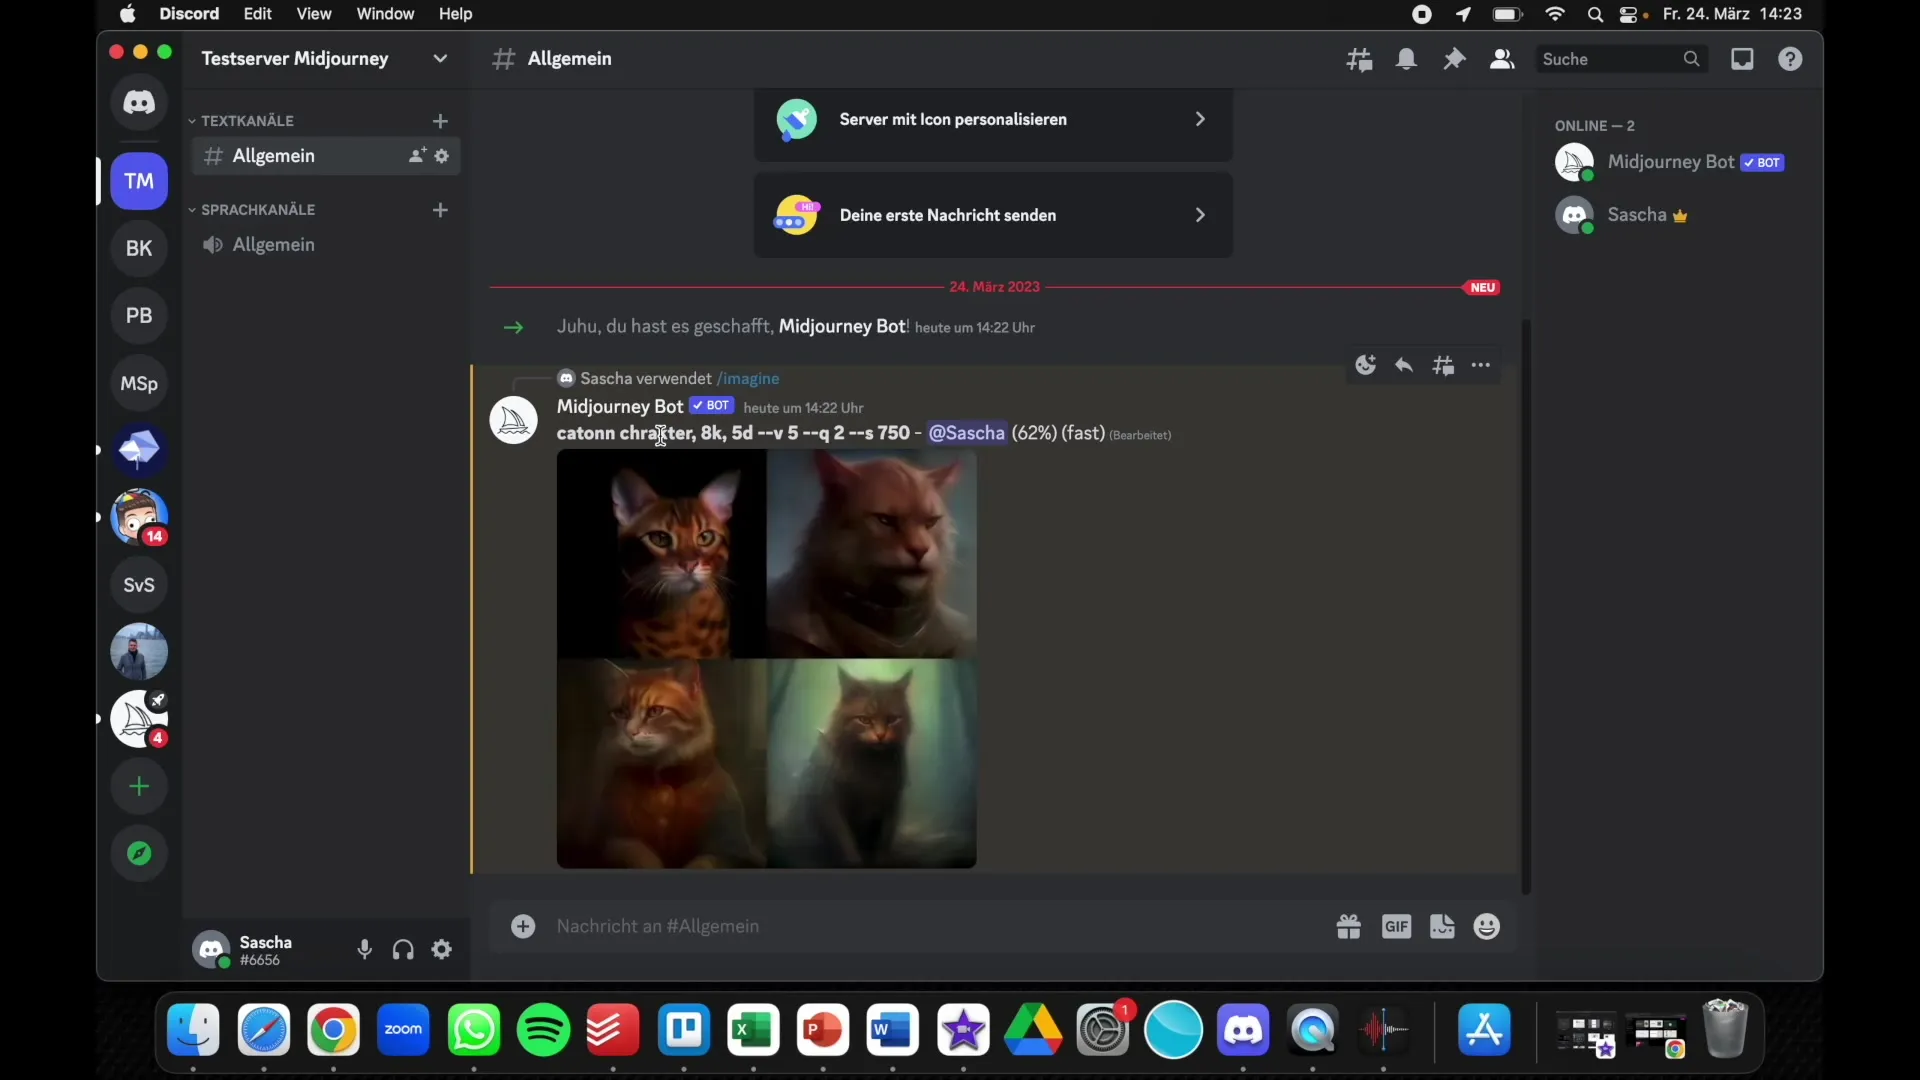Toggle microphone mute
This screenshot has width=1920, height=1080.
tap(365, 950)
